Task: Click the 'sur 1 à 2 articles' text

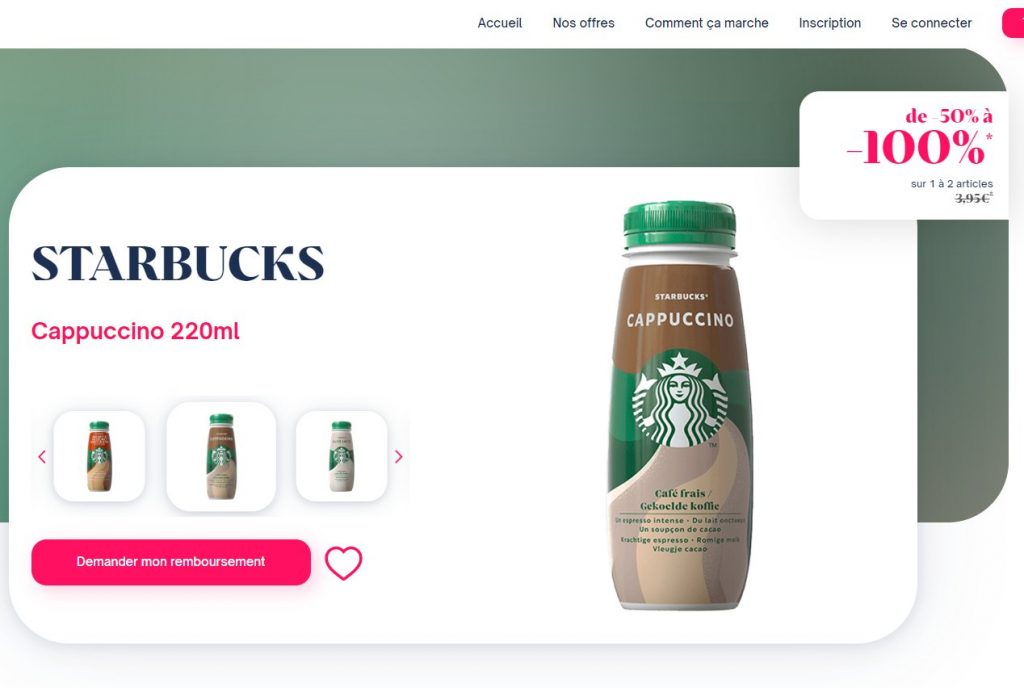Action: (952, 183)
